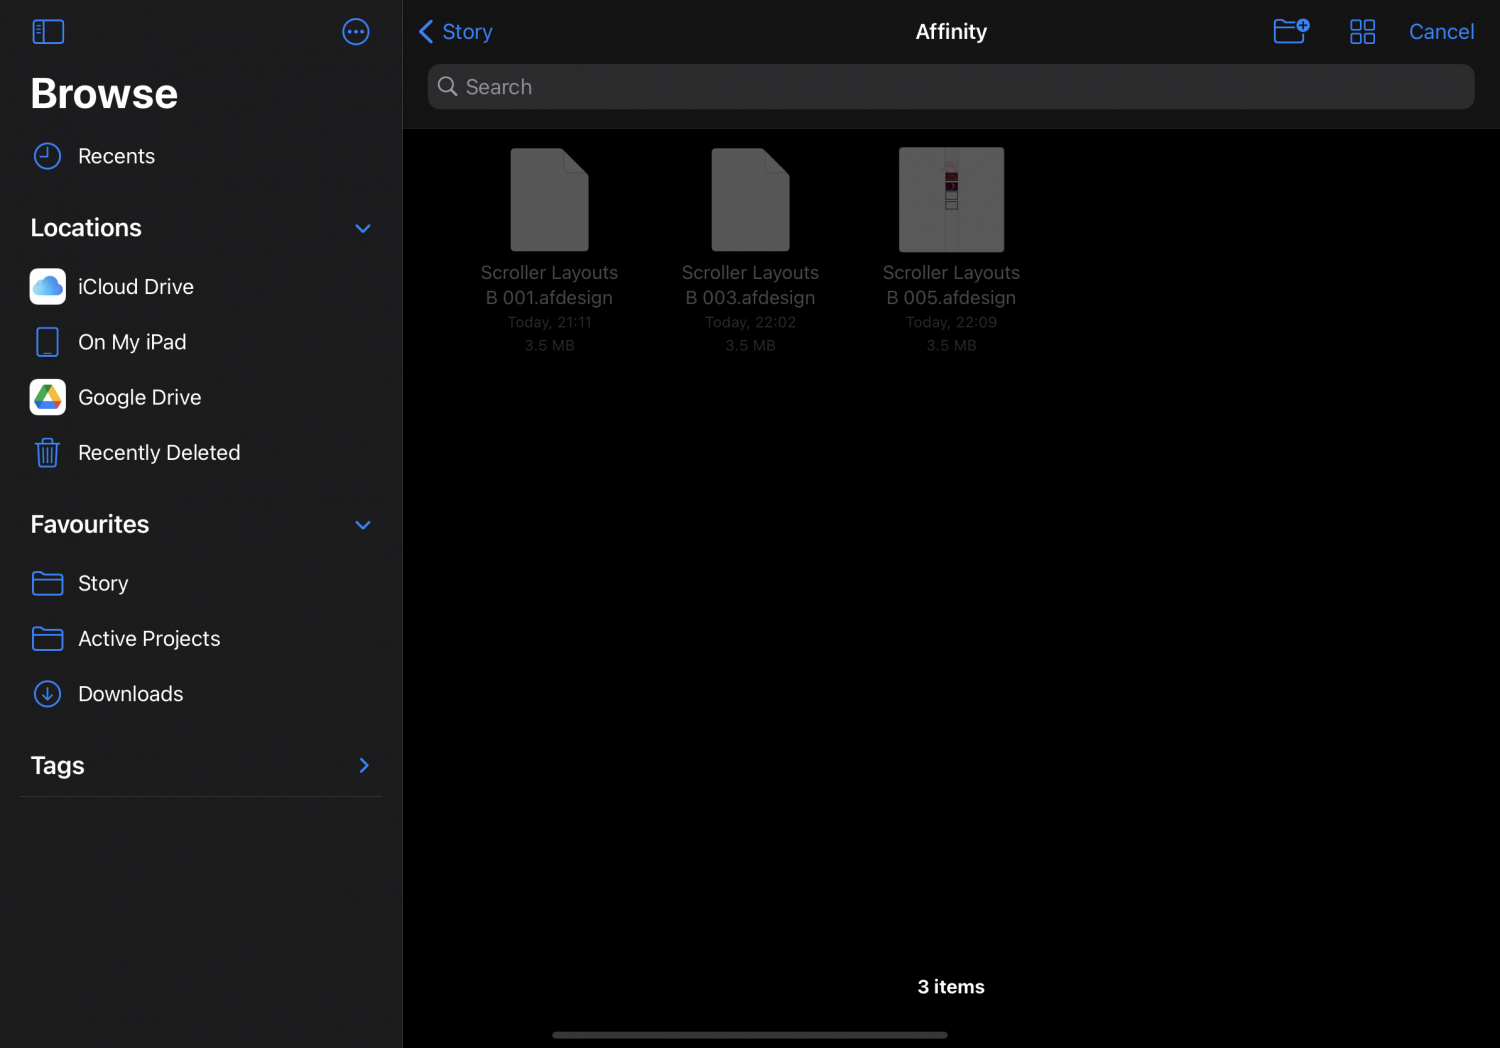Go to Active Projects folder
This screenshot has height=1048, width=1500.
coord(148,639)
